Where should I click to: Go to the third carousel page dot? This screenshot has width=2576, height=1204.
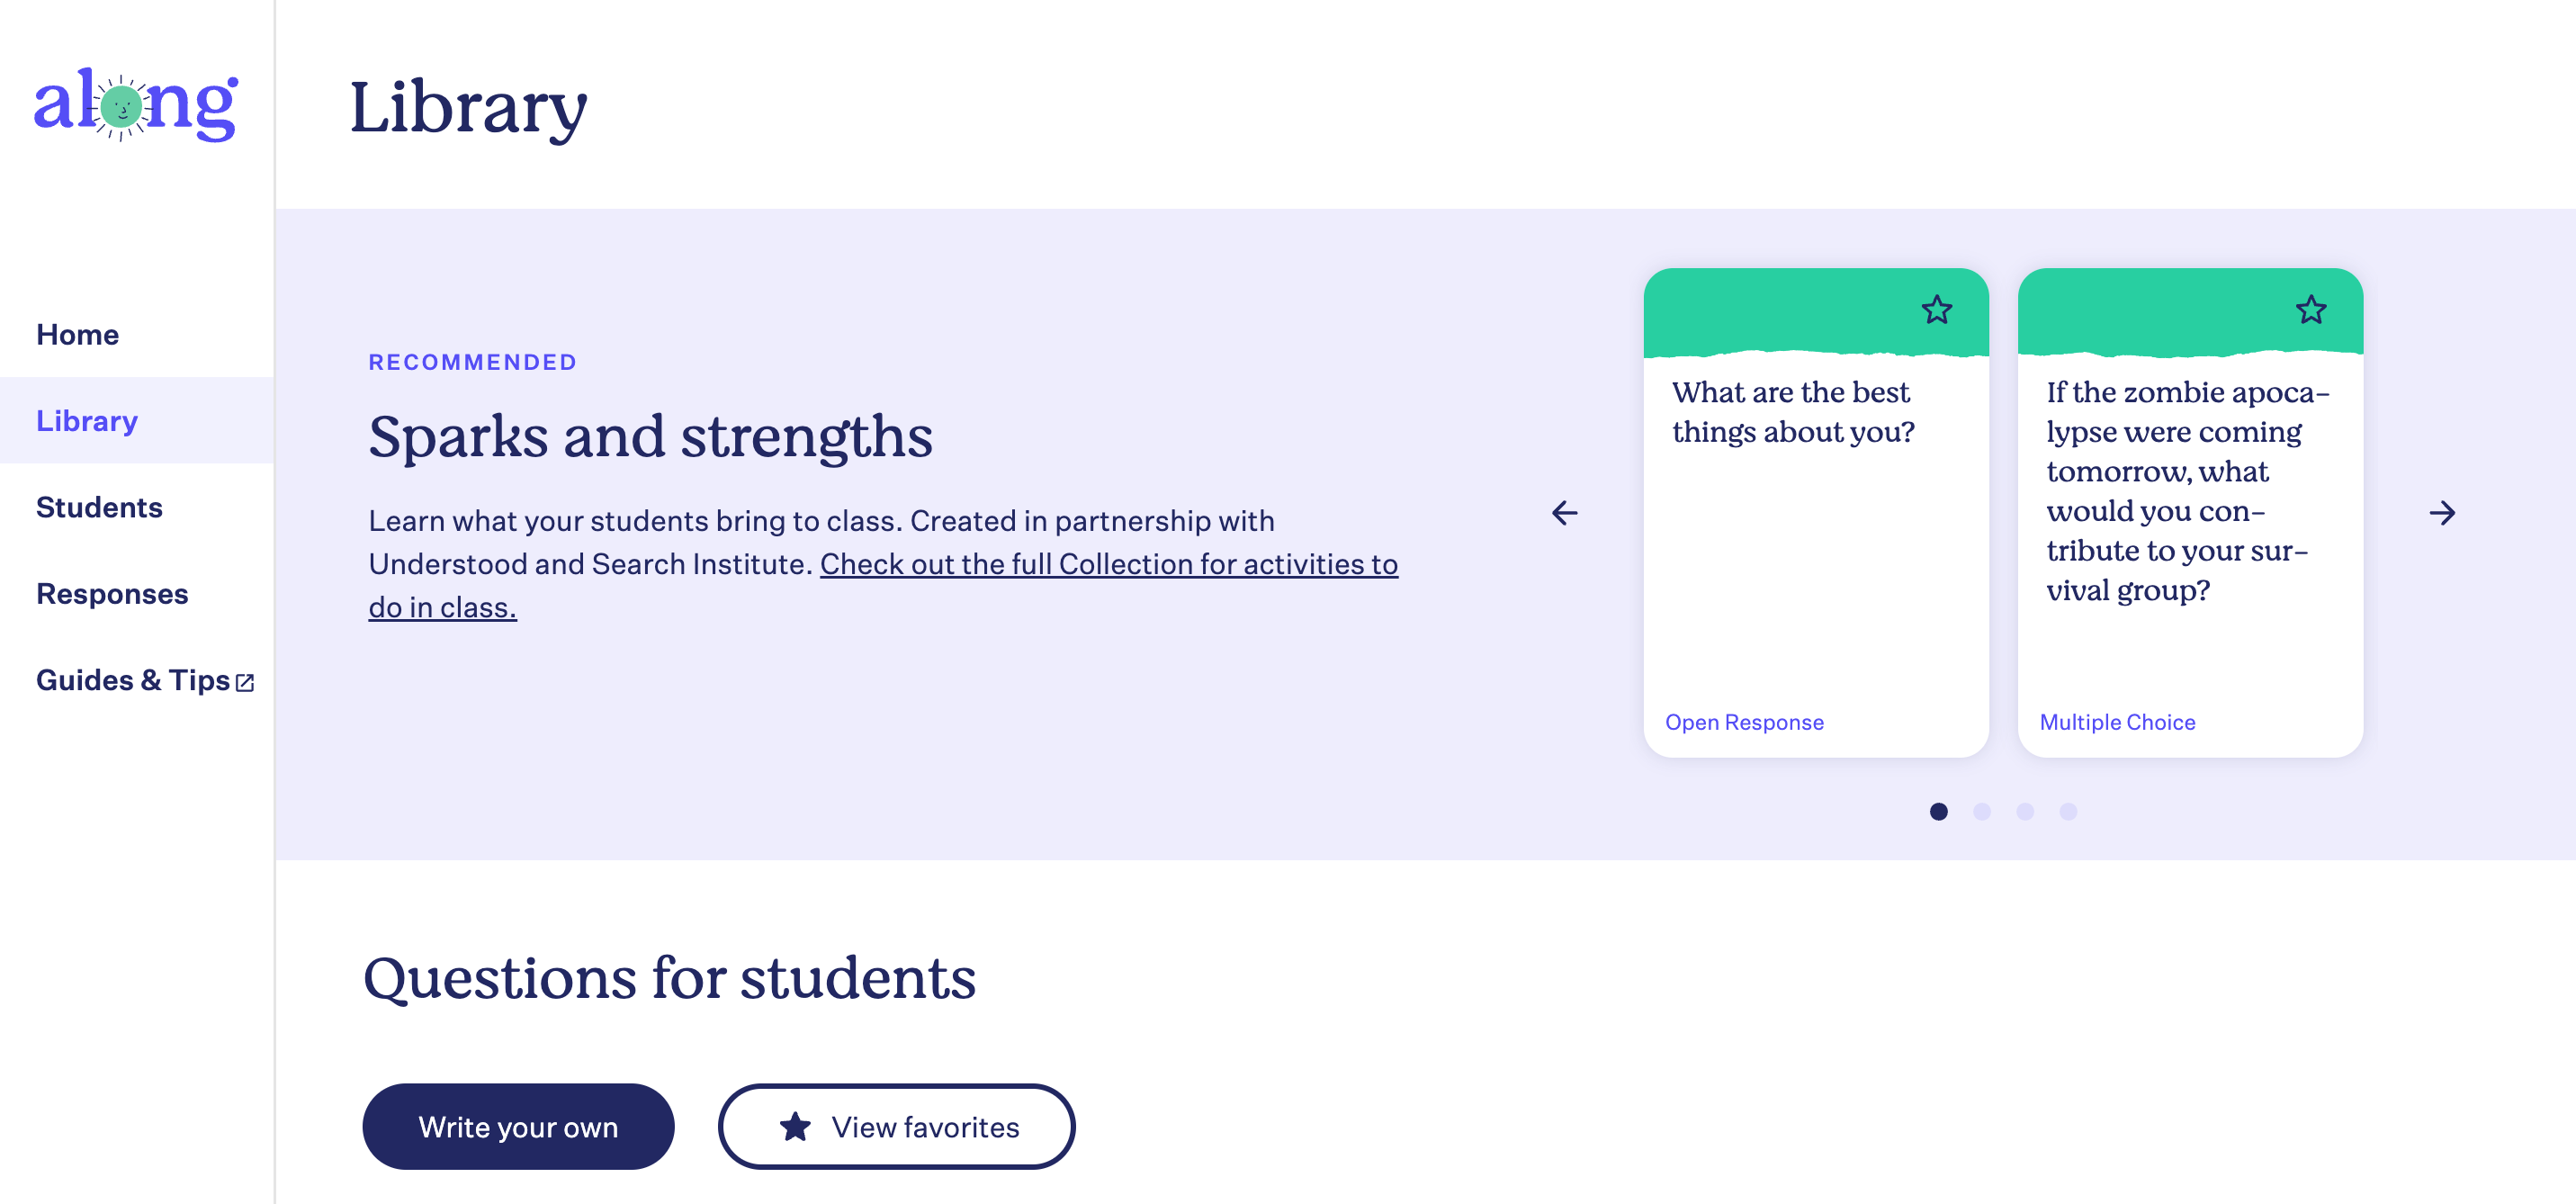(2025, 812)
